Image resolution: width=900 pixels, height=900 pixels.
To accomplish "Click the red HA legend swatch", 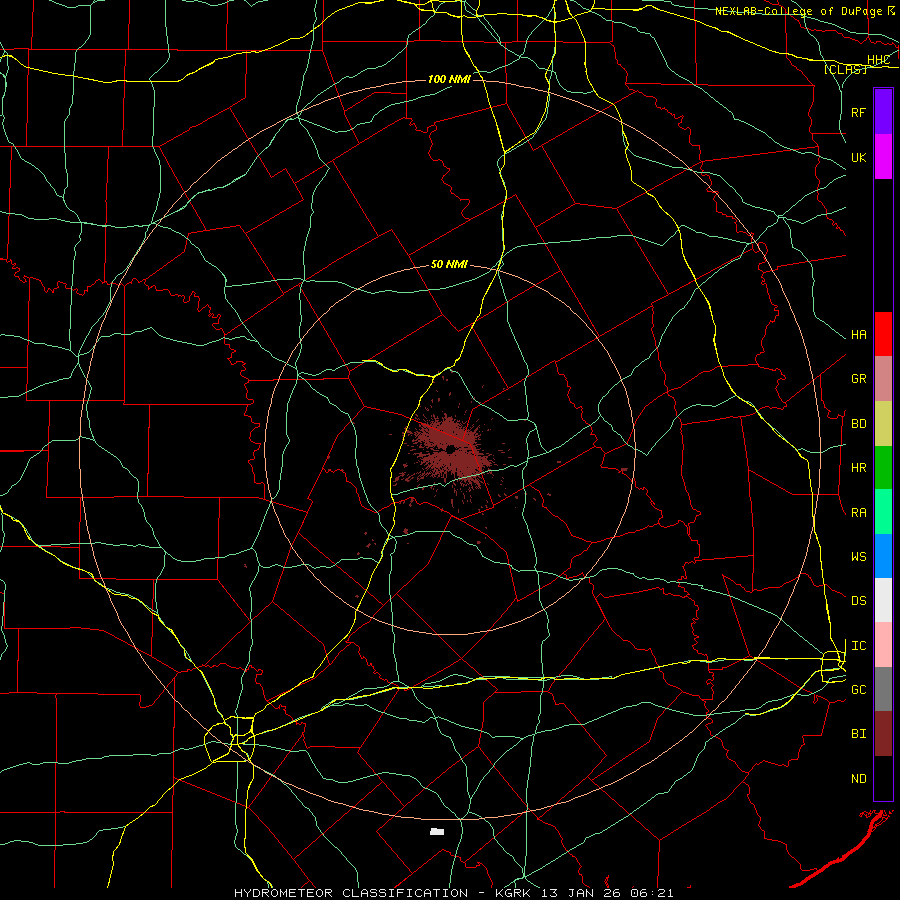I will [883, 334].
